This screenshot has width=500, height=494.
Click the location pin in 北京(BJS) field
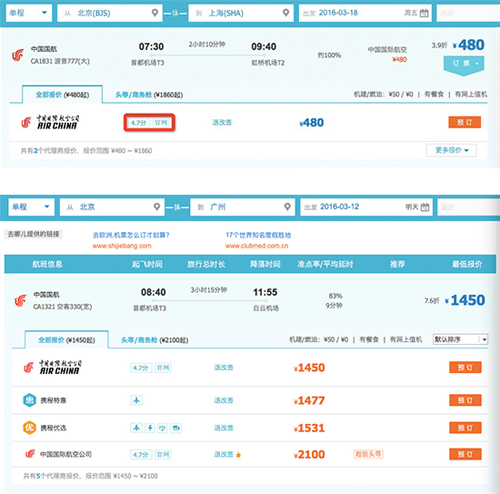tap(155, 13)
